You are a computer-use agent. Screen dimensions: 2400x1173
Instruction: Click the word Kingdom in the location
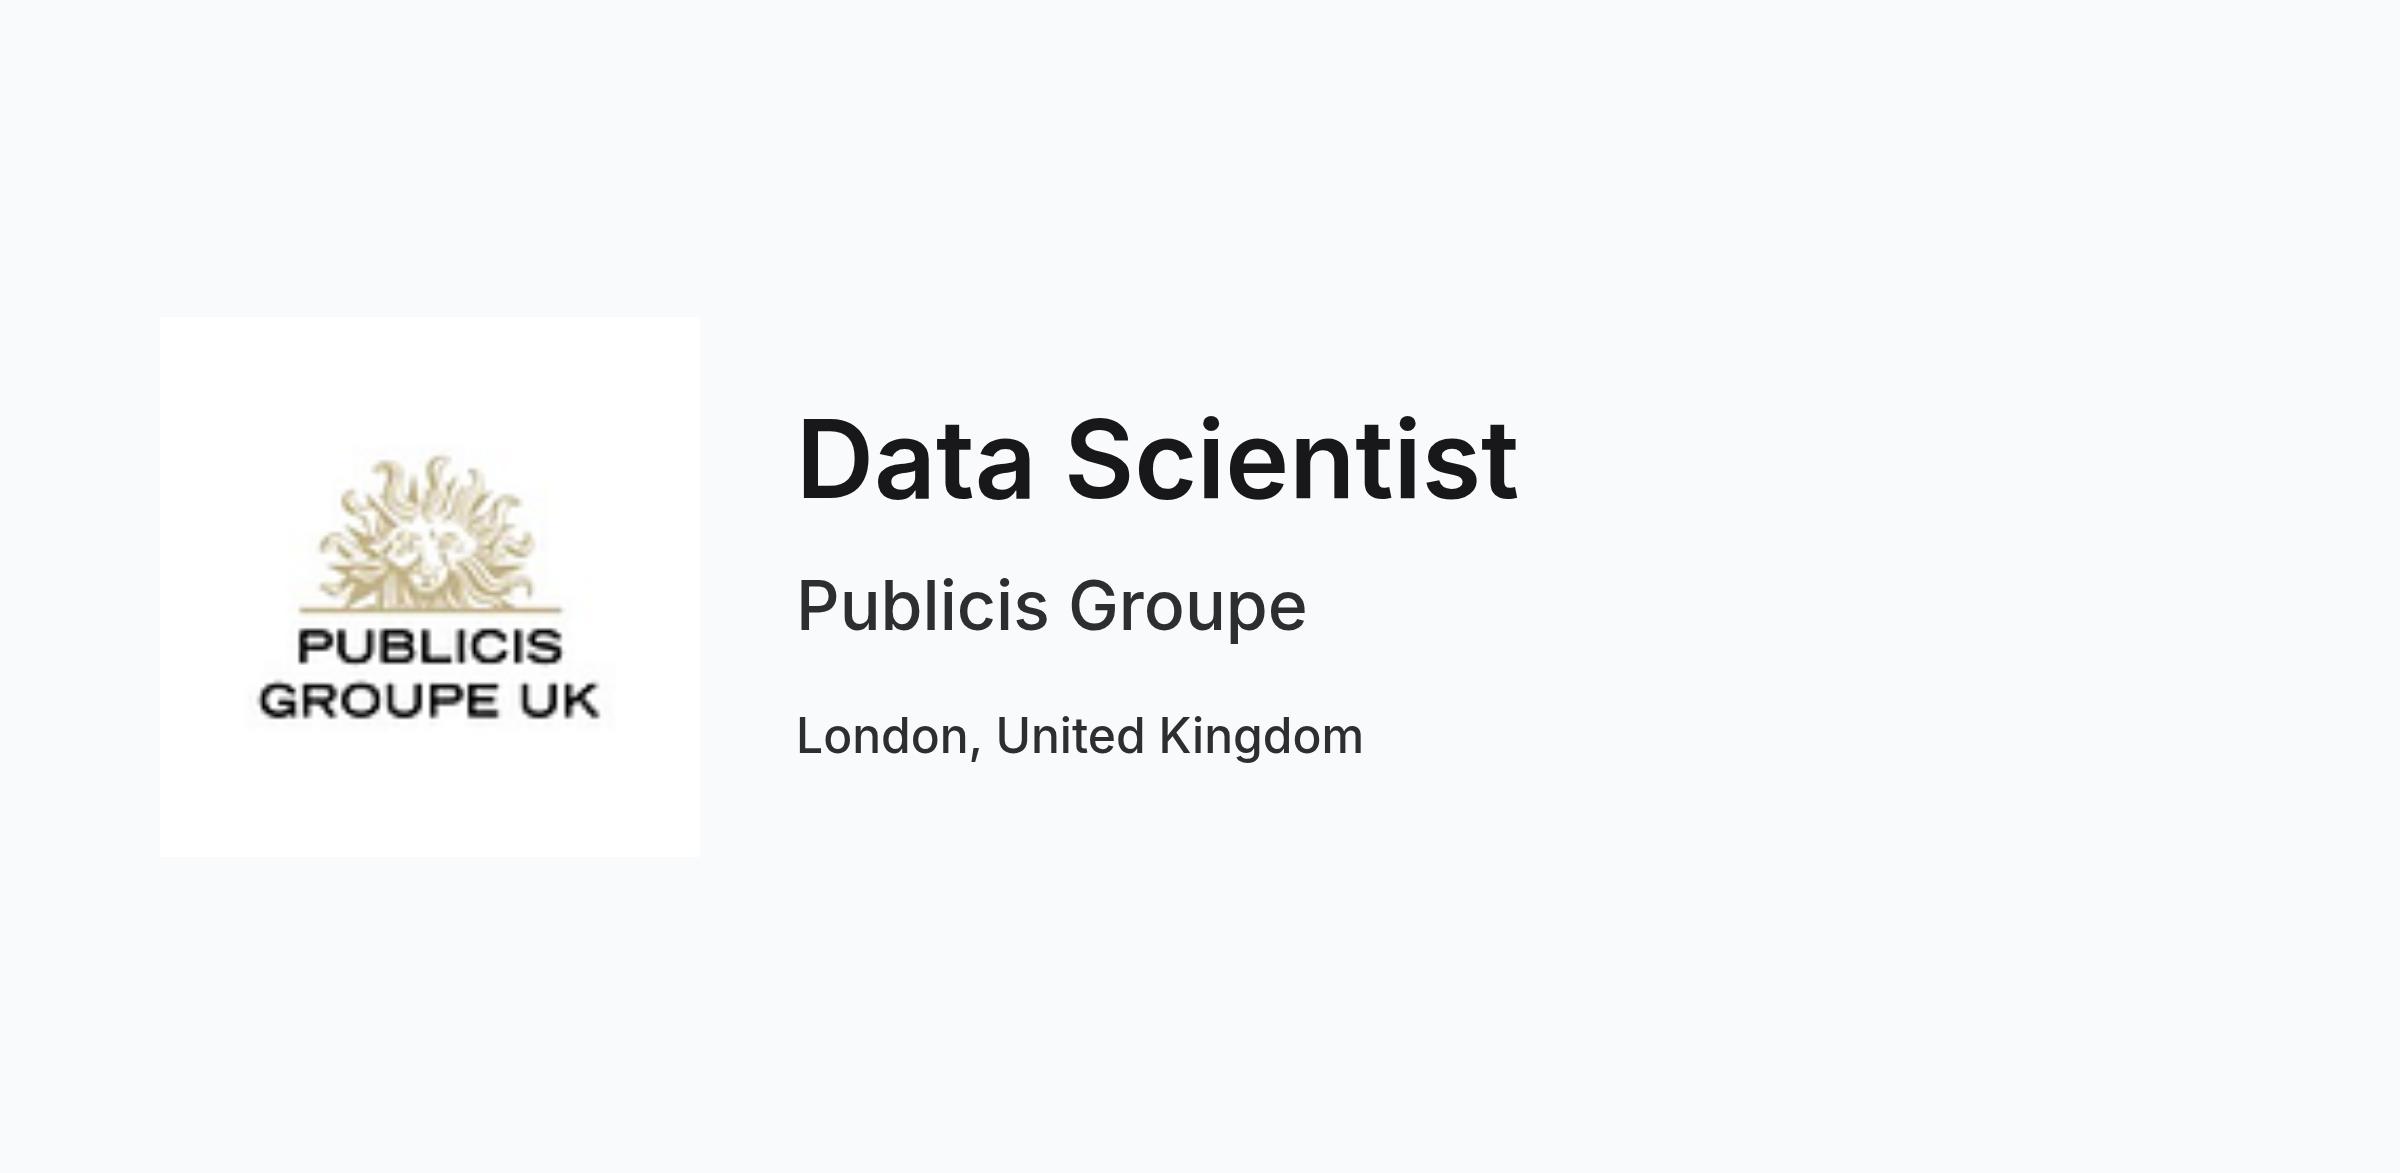[1260, 737]
